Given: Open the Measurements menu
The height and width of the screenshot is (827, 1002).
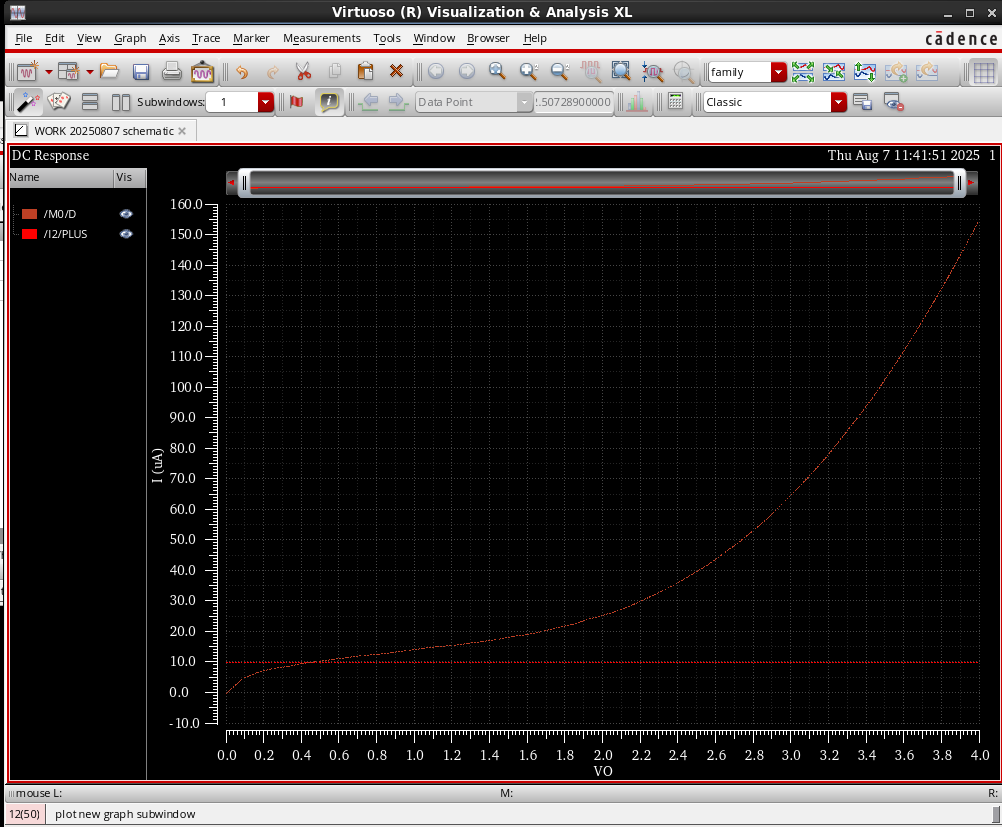Looking at the screenshot, I should point(321,38).
